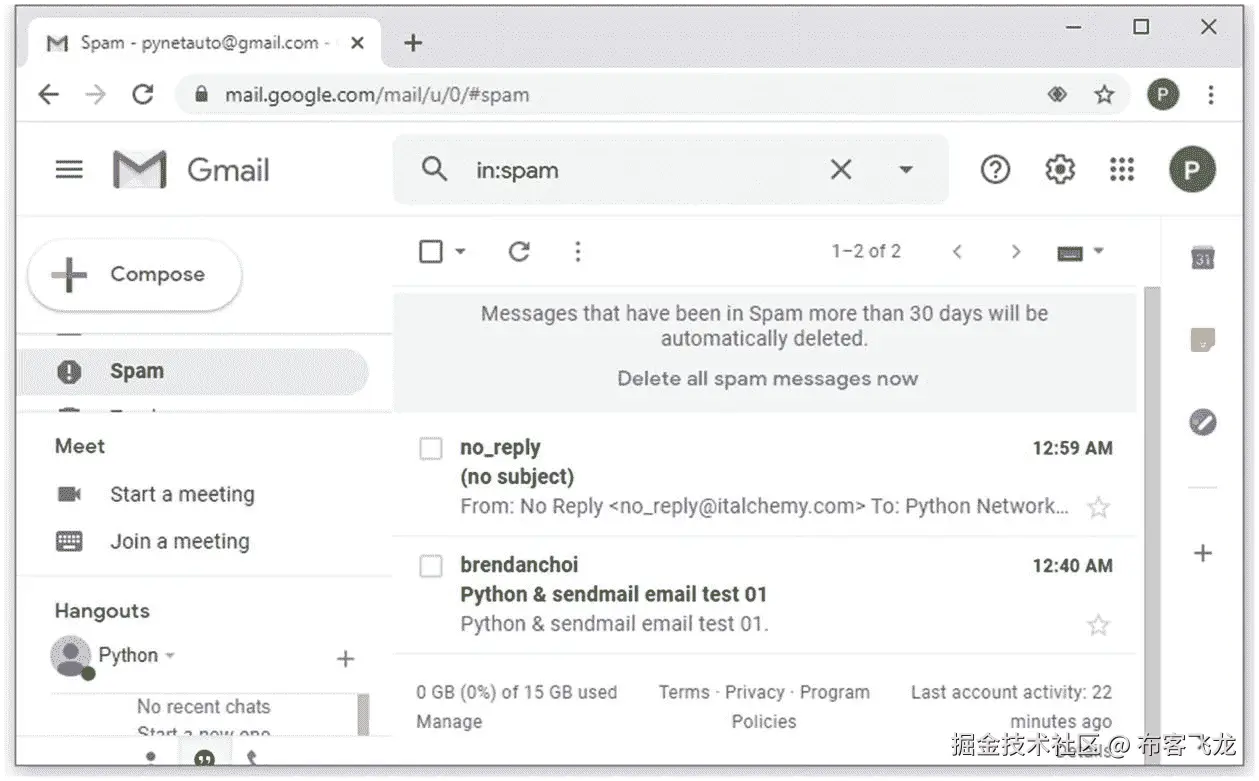
Task: Open Gmail settings gear
Action: coord(1059,170)
